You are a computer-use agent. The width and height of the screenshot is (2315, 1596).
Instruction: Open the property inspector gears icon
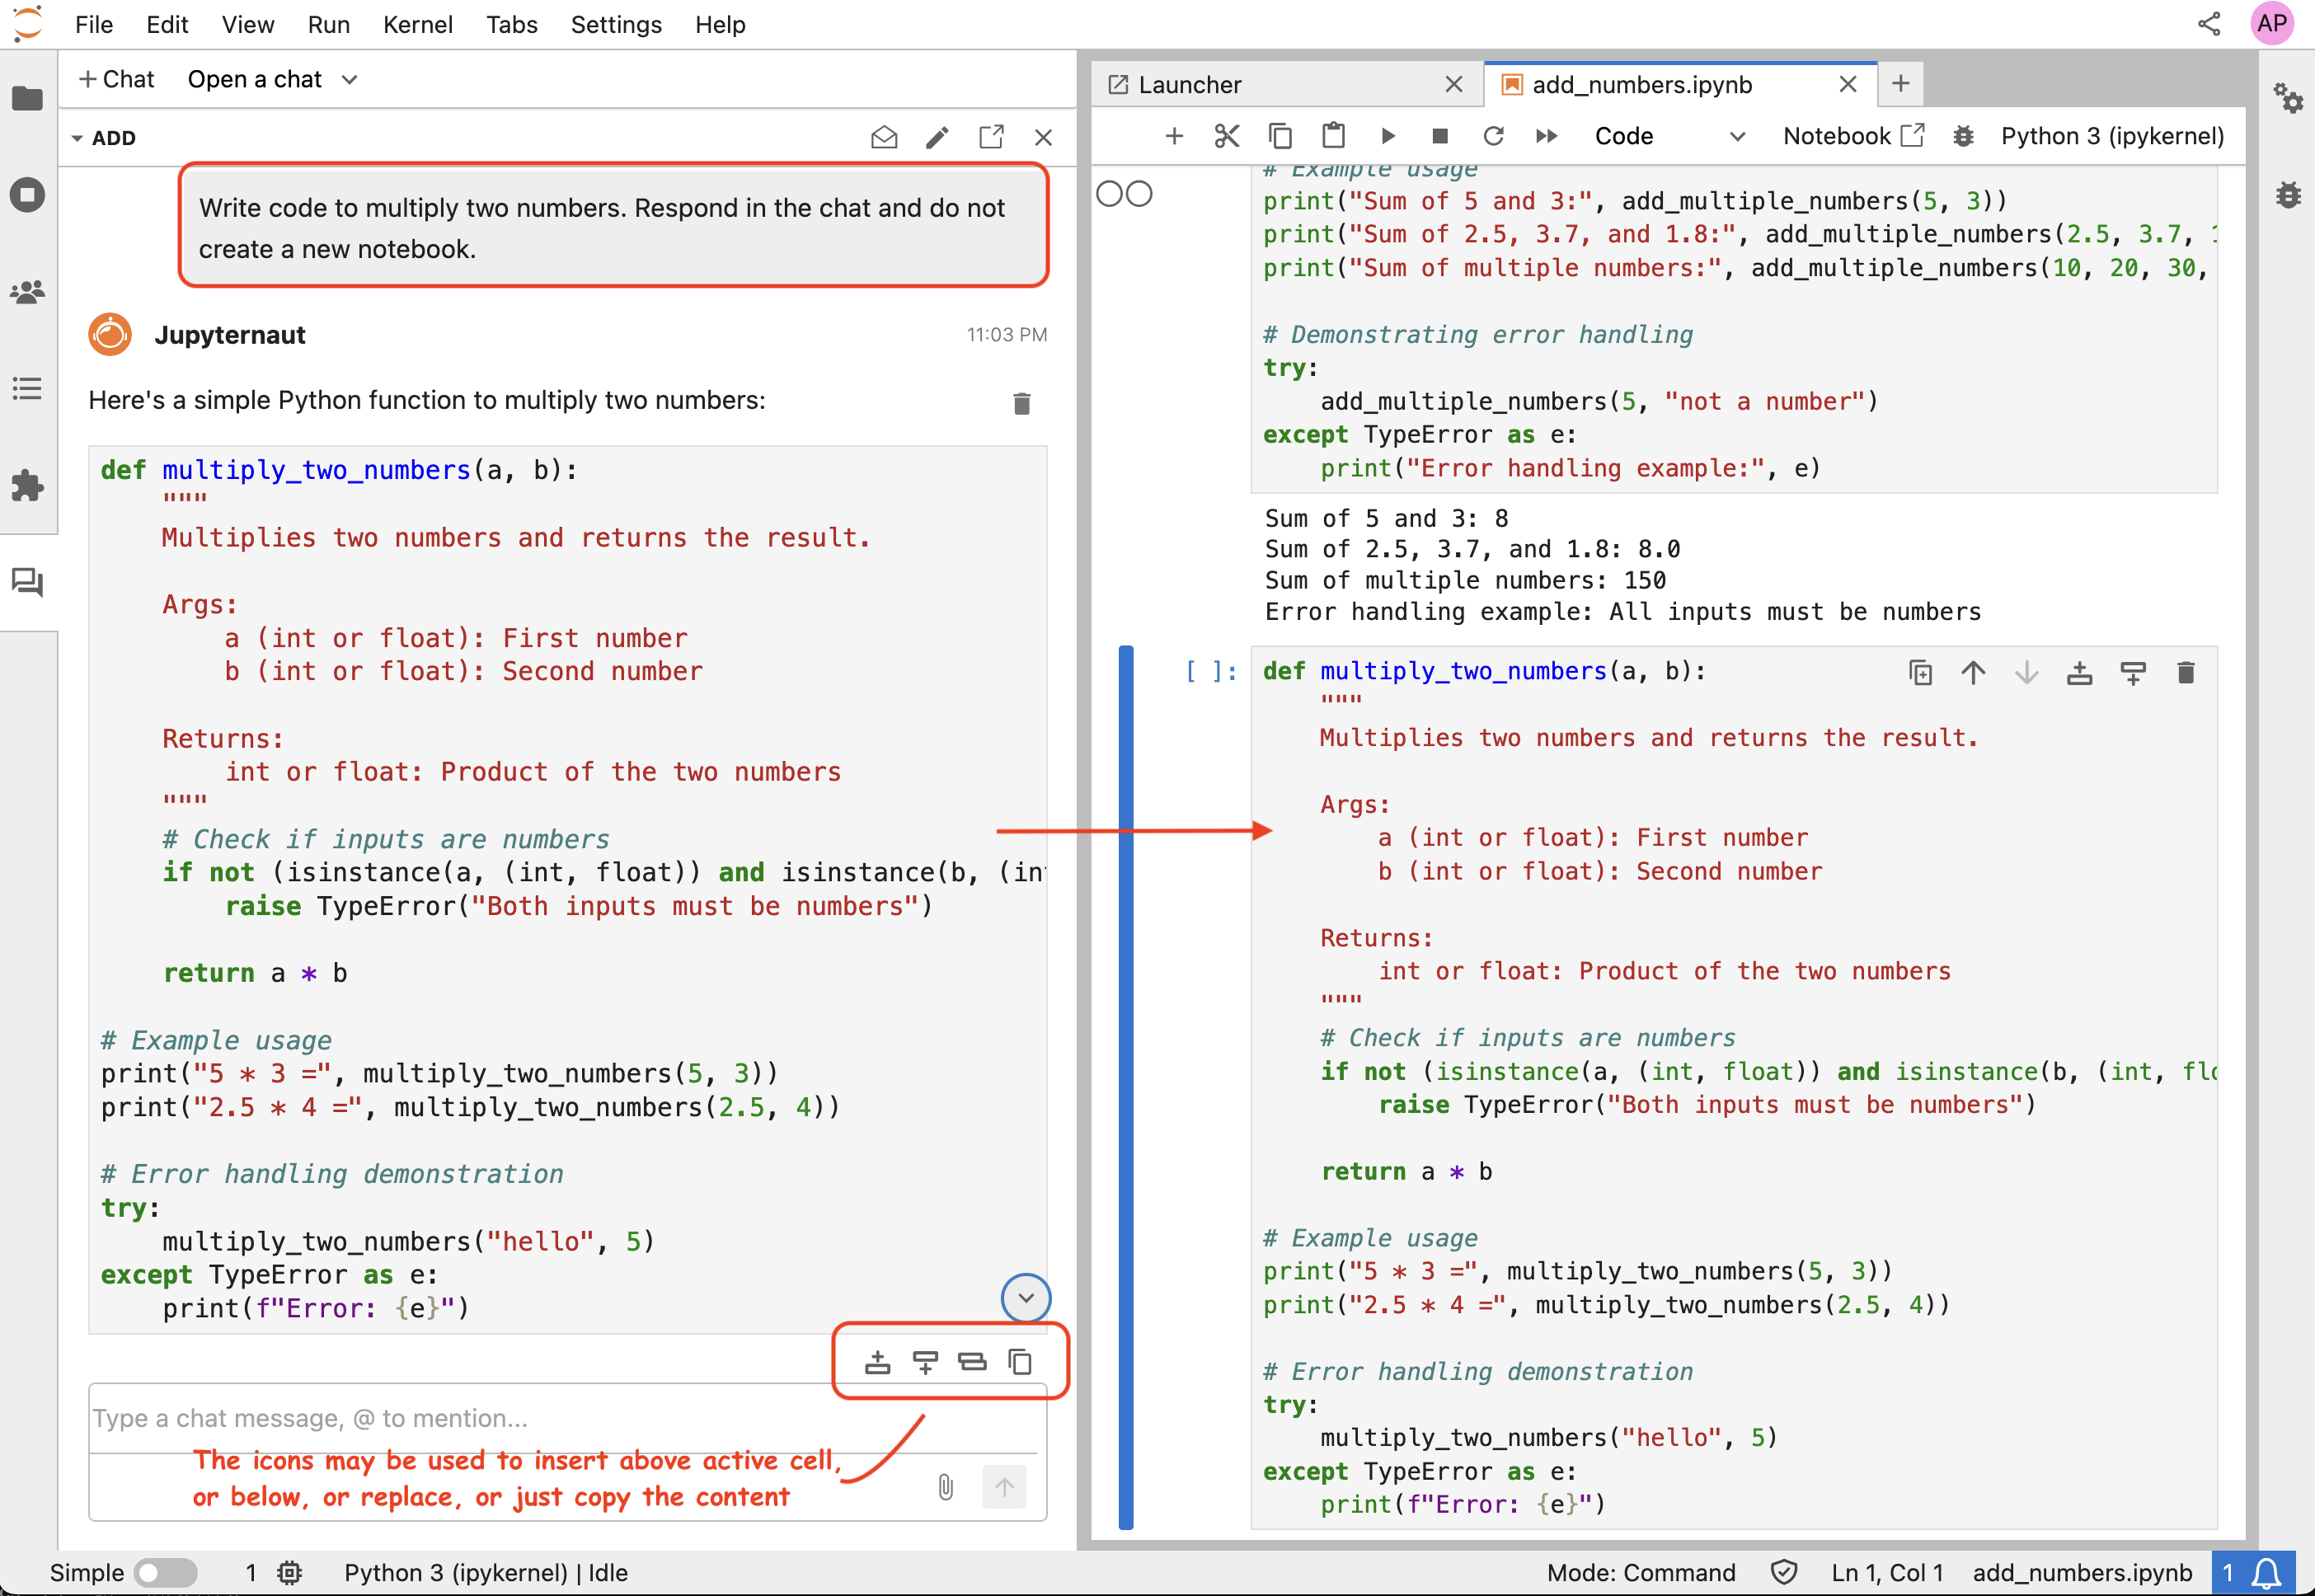(x=2288, y=98)
